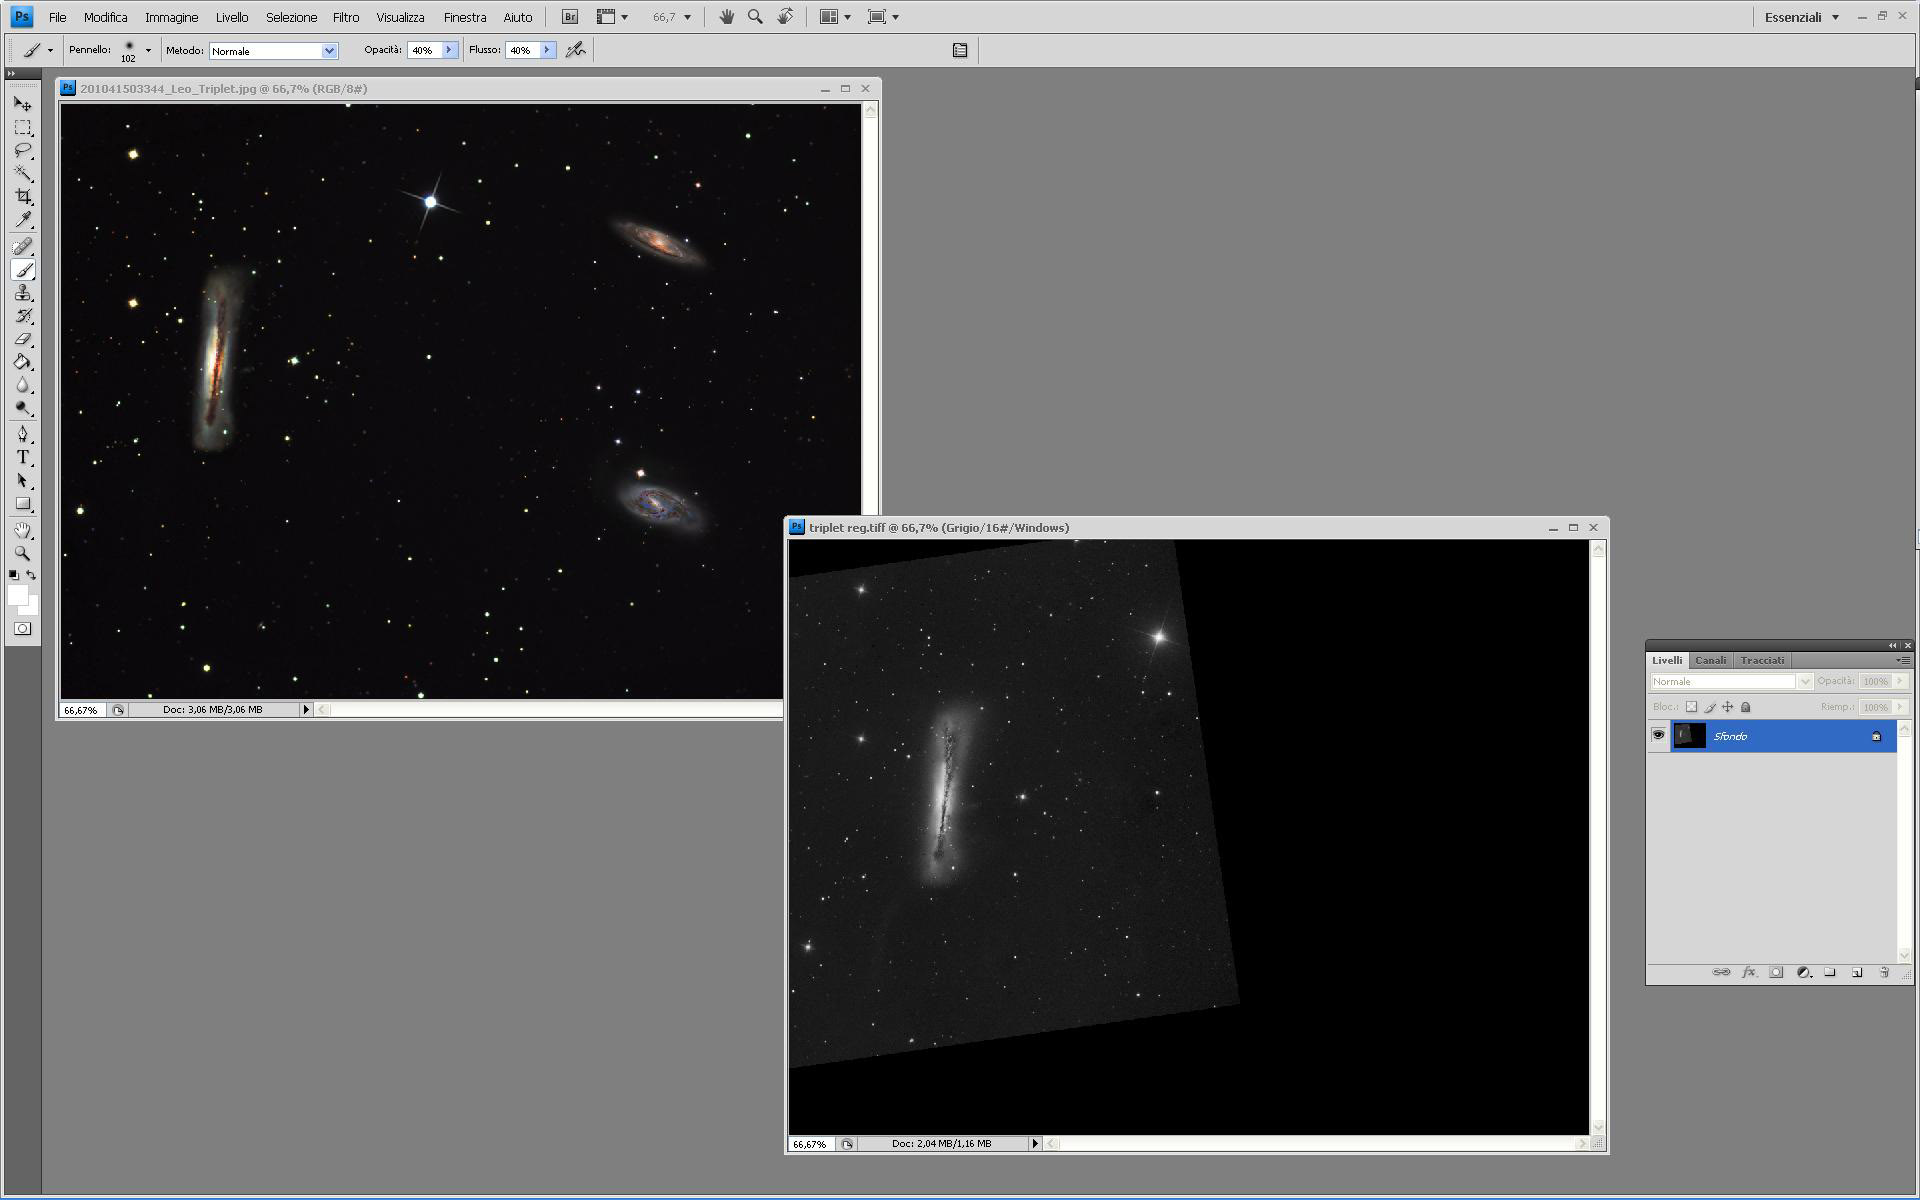Select the Magic Wand tool
Image resolution: width=1920 pixels, height=1200 pixels.
[x=22, y=174]
